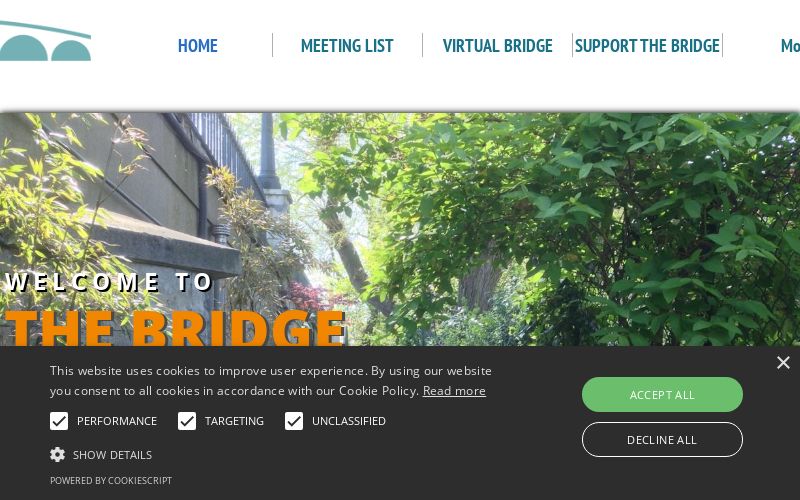This screenshot has height=500, width=800.
Task: Expand Show Details in cookie banner
Action: 112,455
